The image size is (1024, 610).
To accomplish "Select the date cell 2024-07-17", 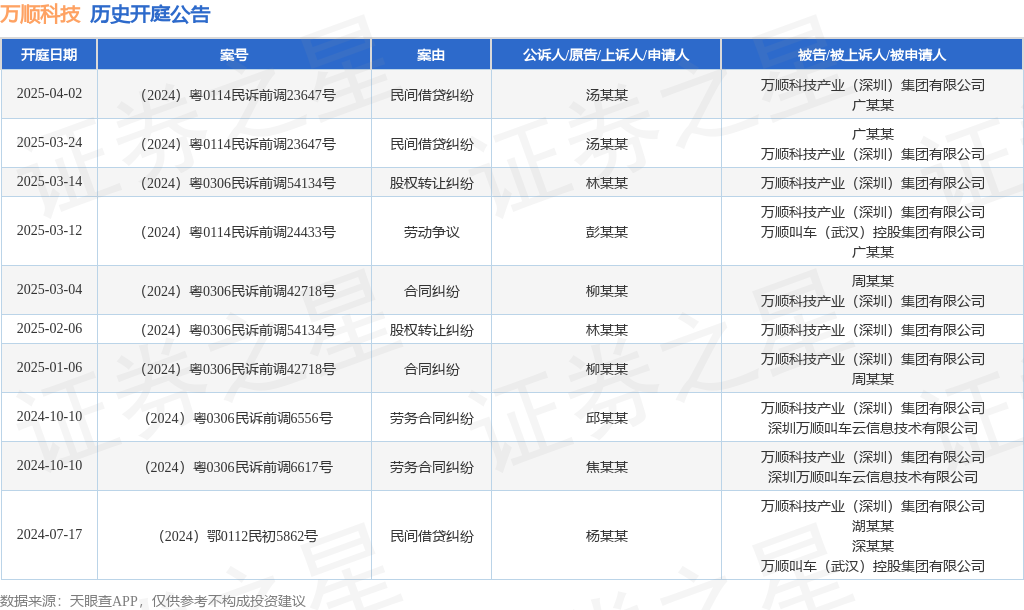I will 50,535.
